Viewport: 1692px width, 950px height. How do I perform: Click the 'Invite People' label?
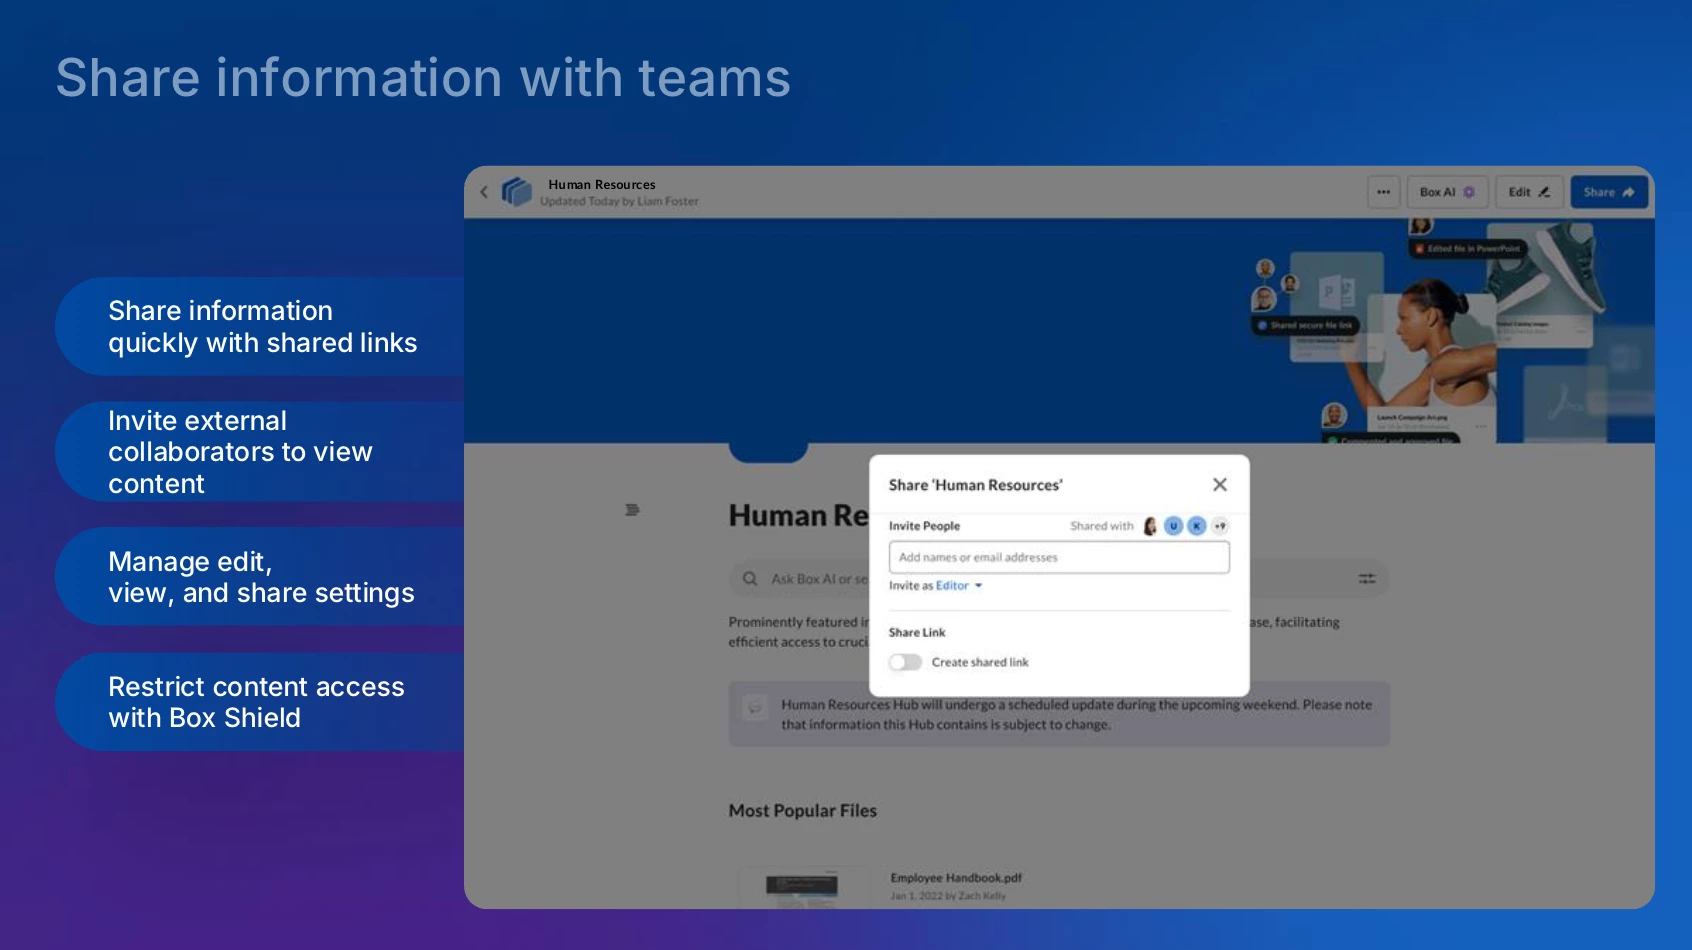924,526
